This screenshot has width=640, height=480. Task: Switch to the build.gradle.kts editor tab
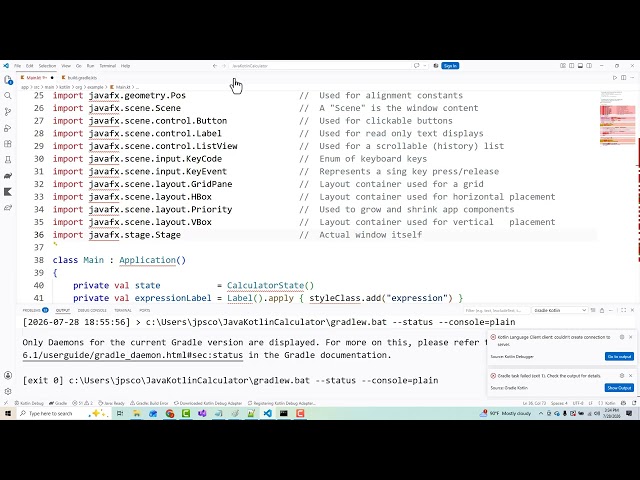click(80, 78)
